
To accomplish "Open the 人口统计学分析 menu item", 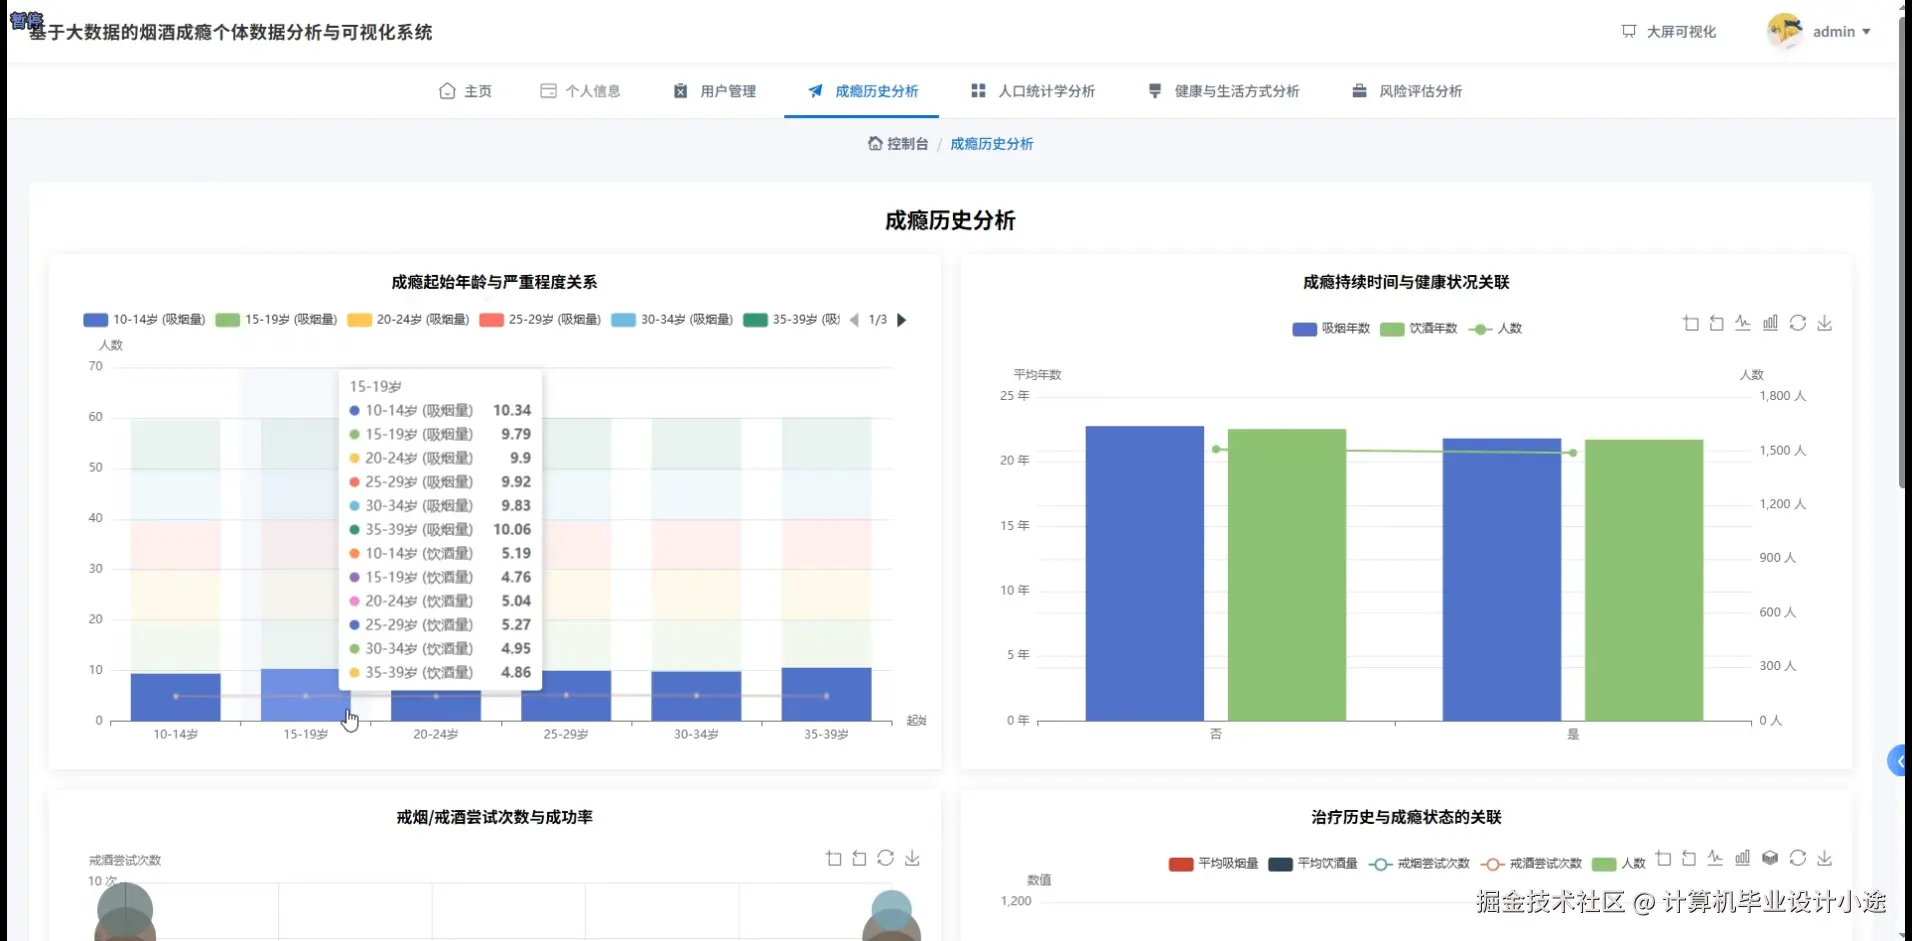I will coord(1033,91).
